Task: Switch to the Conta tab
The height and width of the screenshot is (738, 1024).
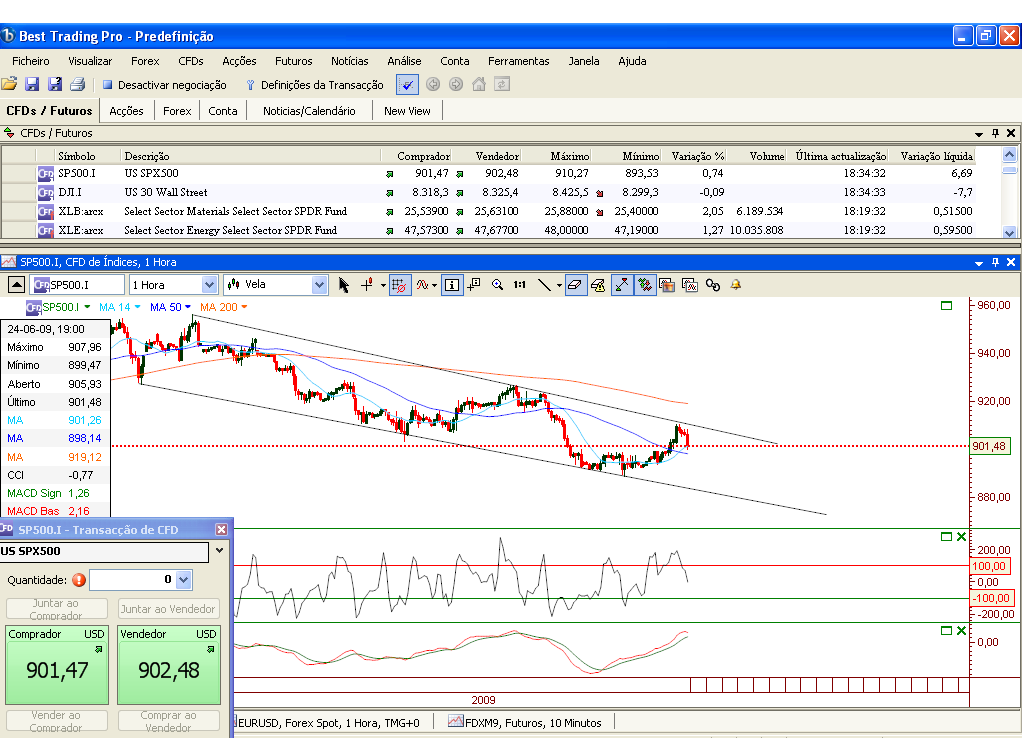Action: pyautogui.click(x=223, y=111)
